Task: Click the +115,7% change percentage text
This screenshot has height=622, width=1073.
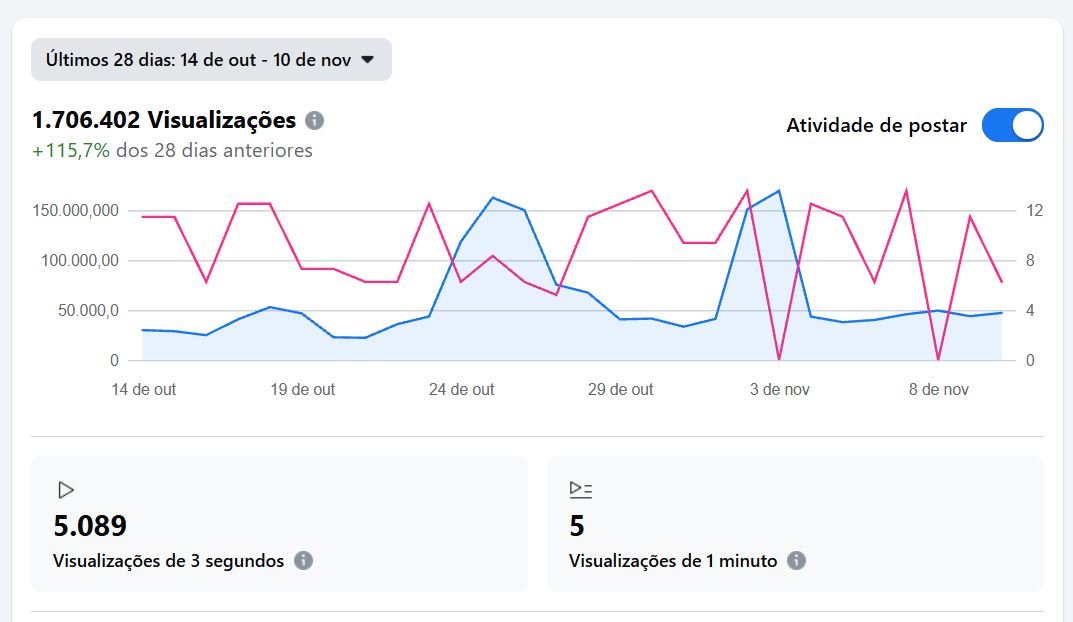Action: tap(71, 151)
